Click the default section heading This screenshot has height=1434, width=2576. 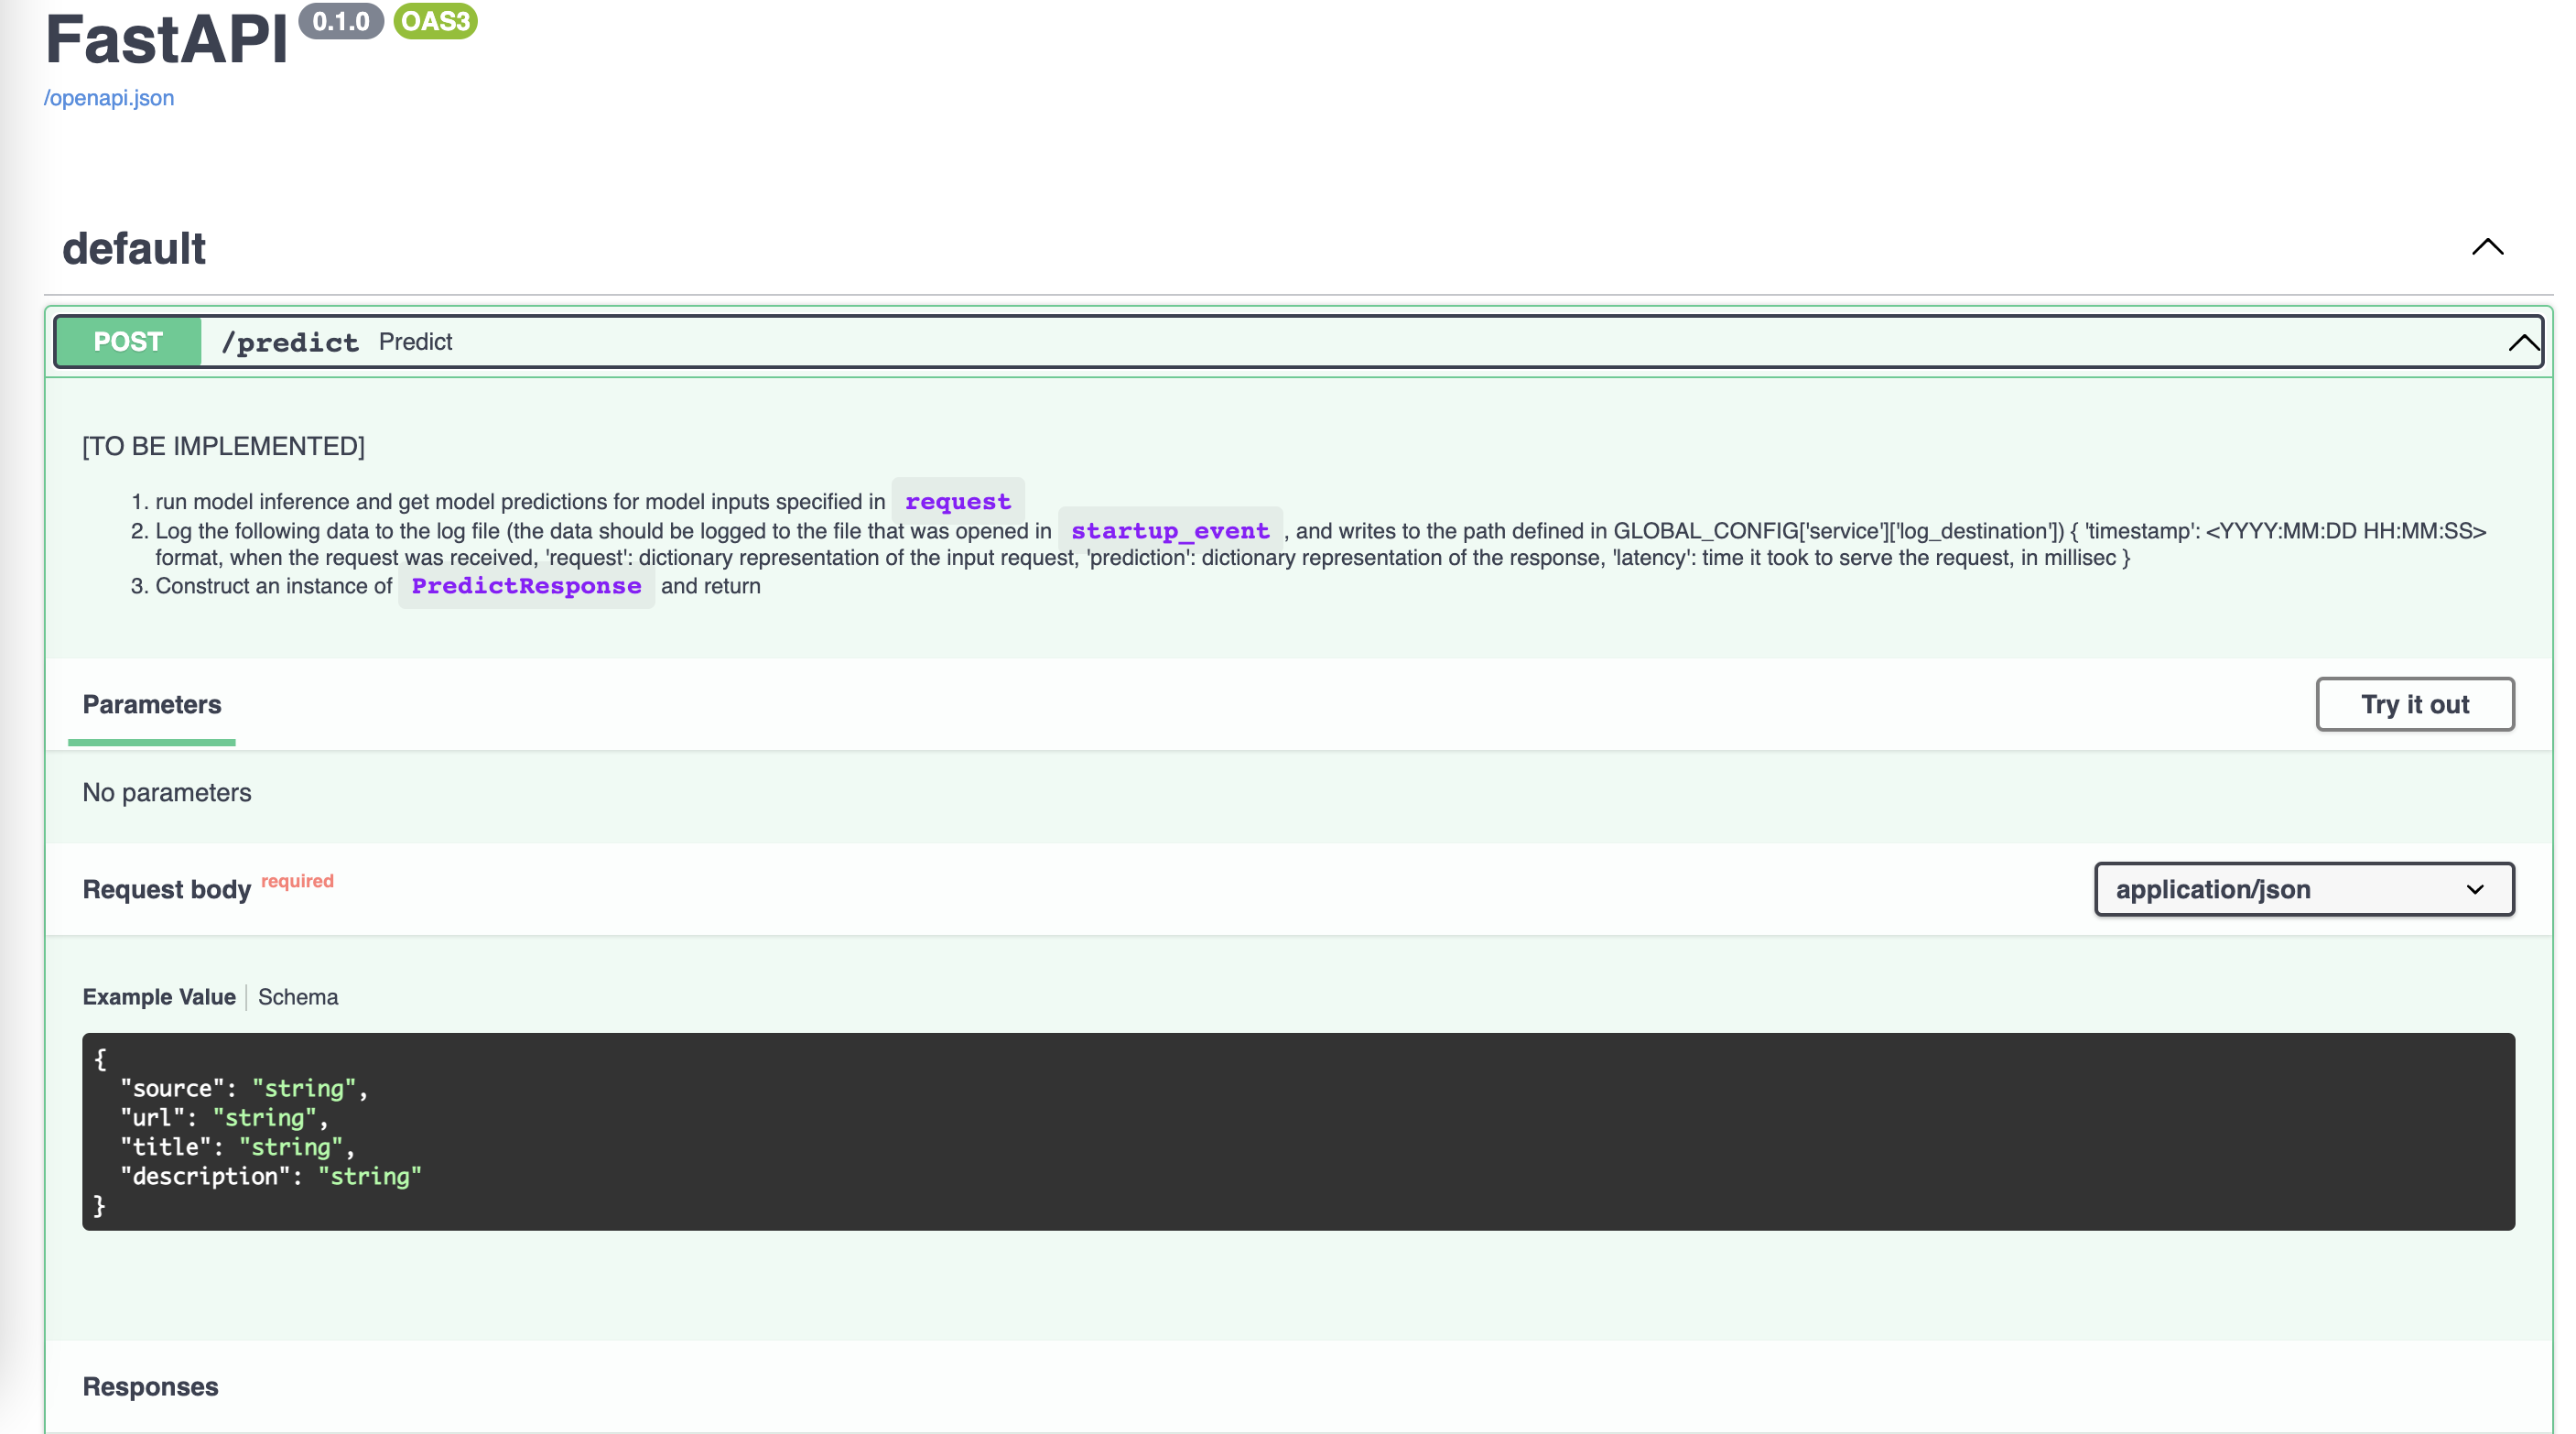pyautogui.click(x=134, y=249)
